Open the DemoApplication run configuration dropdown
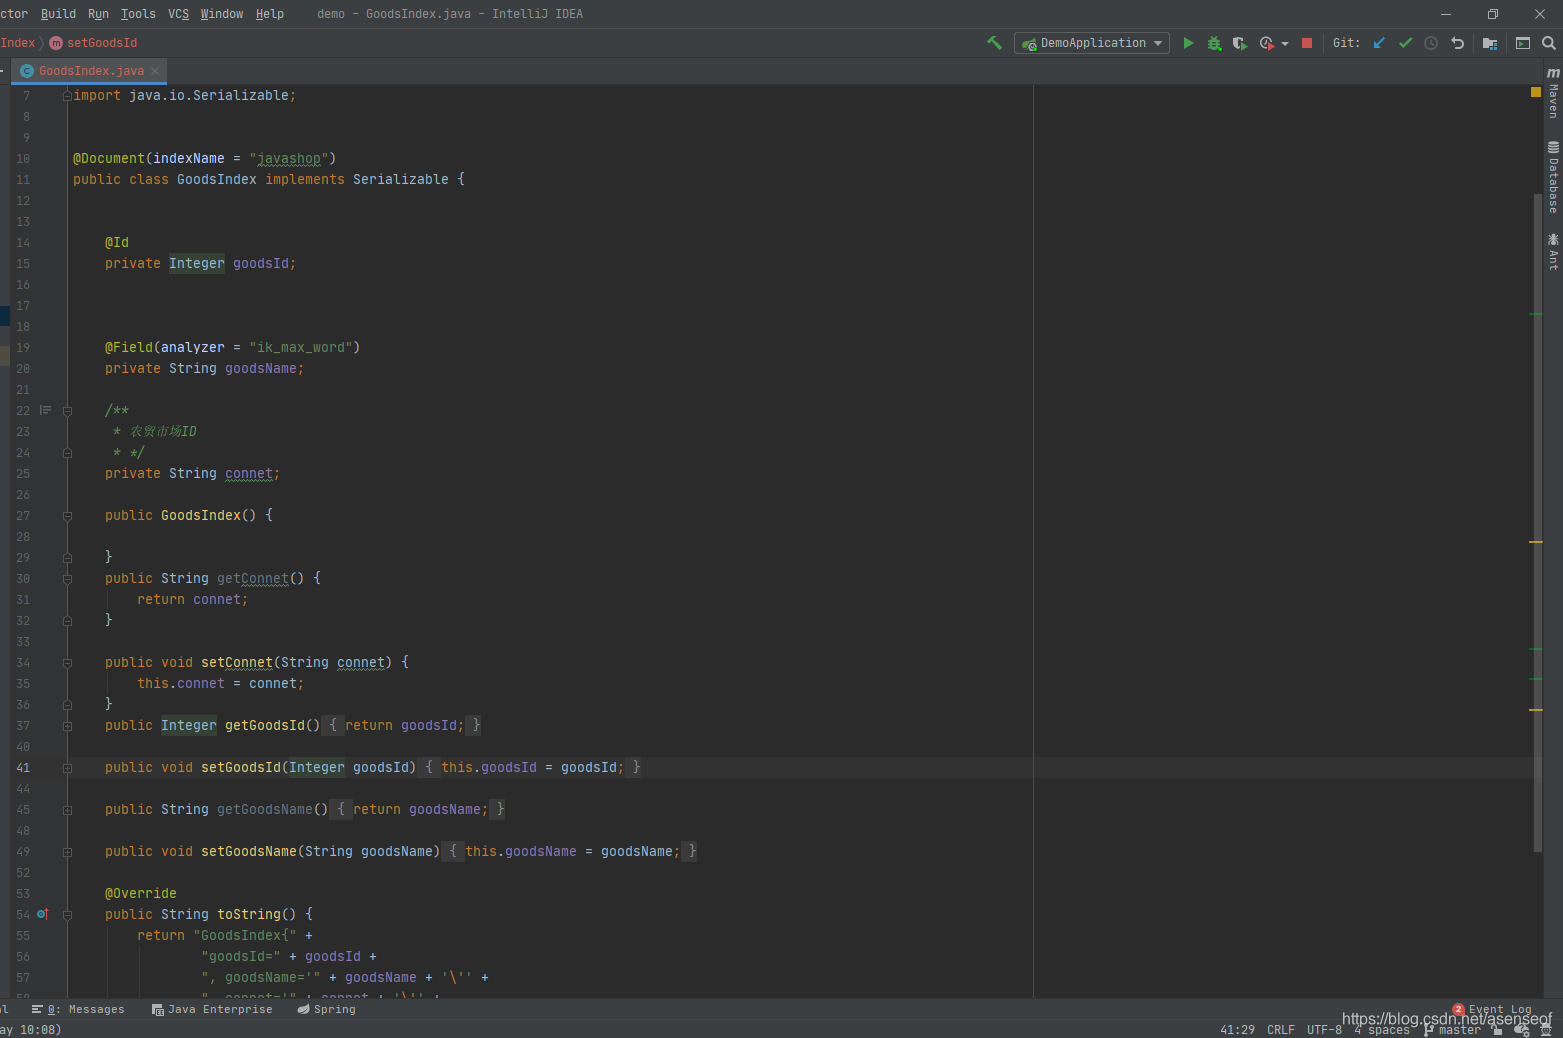Viewport: 1563px width, 1038px height. pyautogui.click(x=1092, y=43)
